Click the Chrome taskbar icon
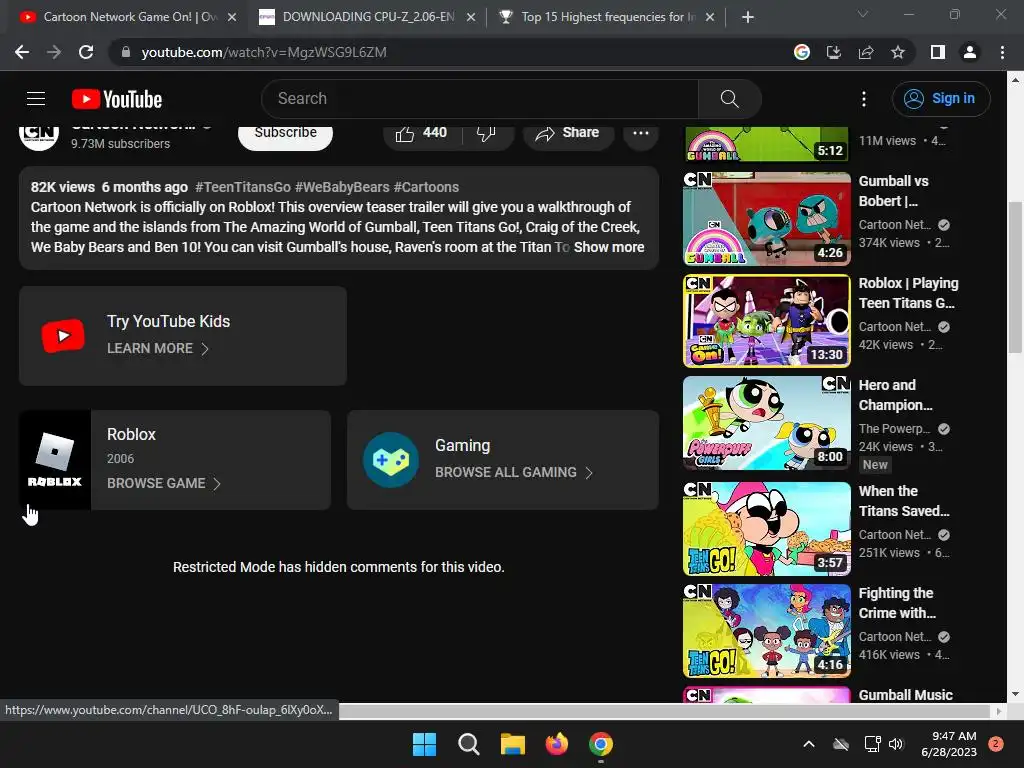1024x768 pixels. coord(601,744)
